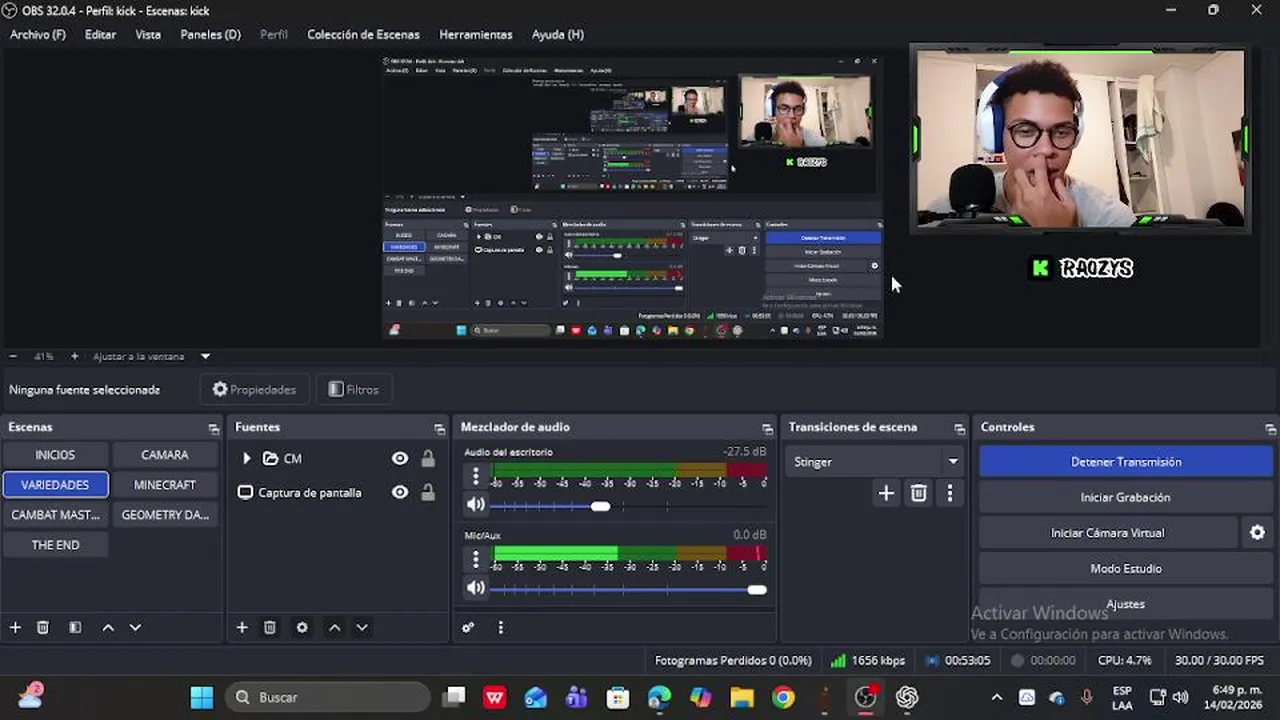Pop out the Mezclador de audio dock
1280x720 pixels.
pos(768,428)
